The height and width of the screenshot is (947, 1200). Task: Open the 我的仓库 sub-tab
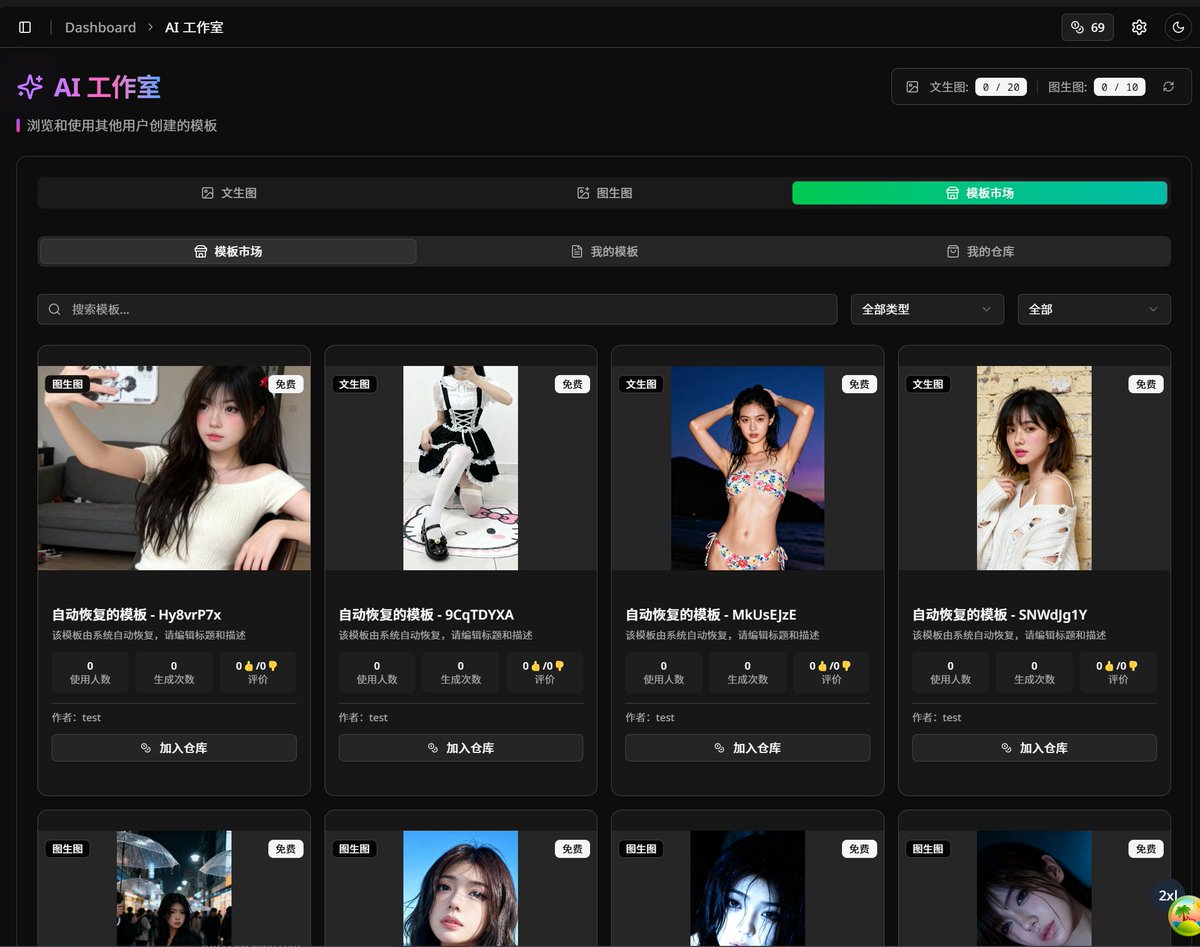pos(980,251)
